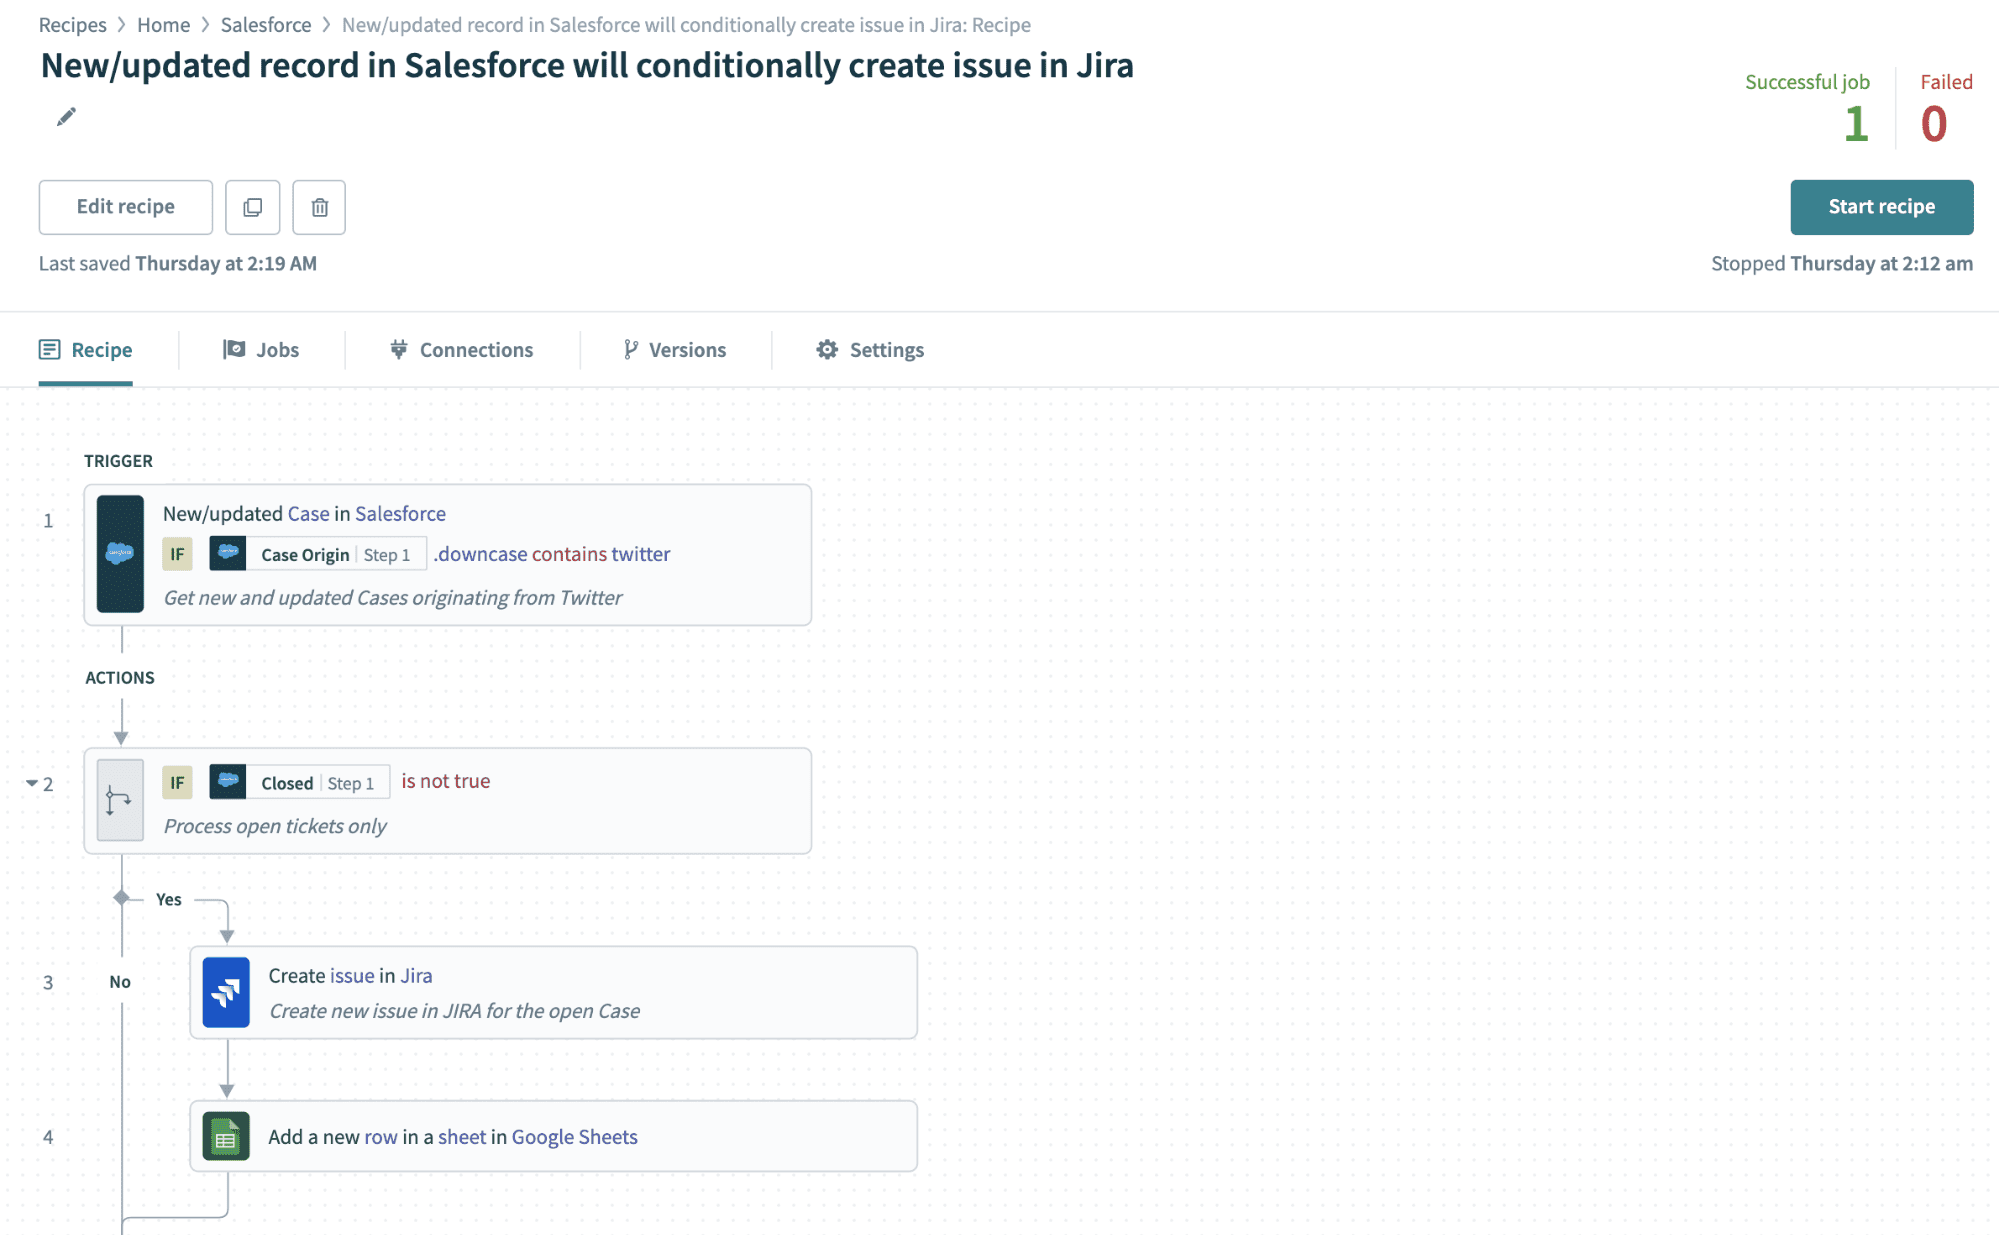
Task: Click the pencil icon to rename recipe
Action: coord(66,117)
